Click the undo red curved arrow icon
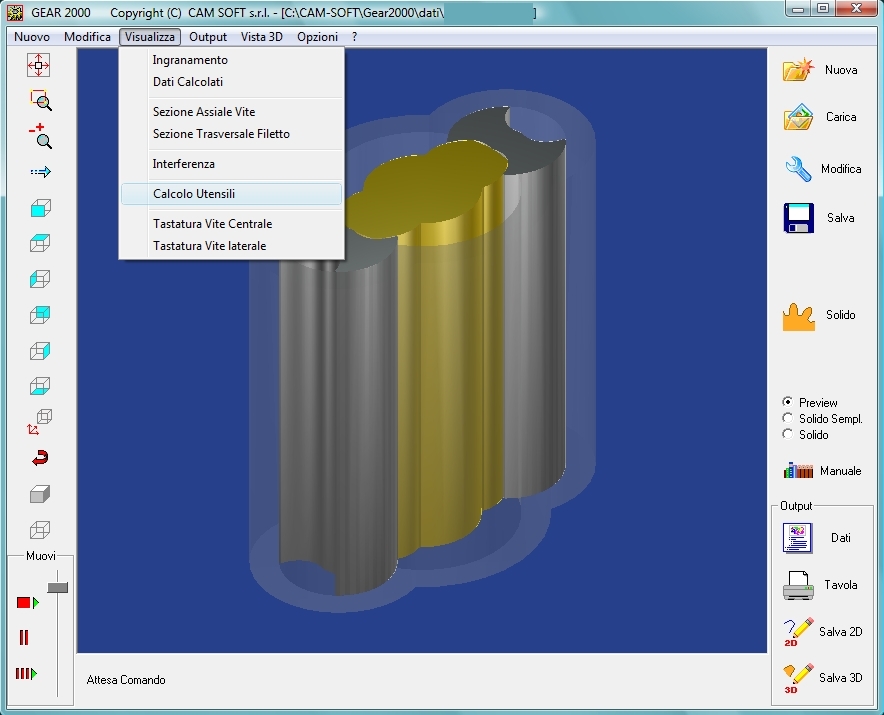Screen dimensions: 884x715 40,458
